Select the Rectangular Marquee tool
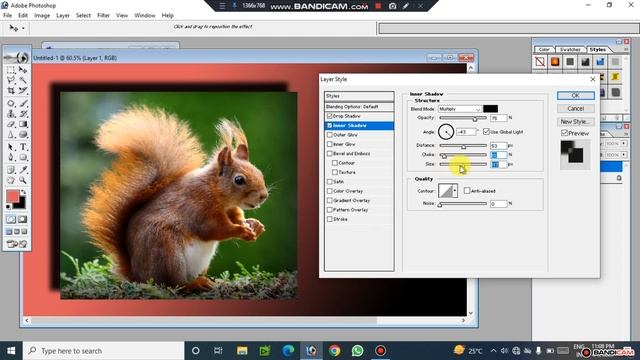 tap(11, 70)
